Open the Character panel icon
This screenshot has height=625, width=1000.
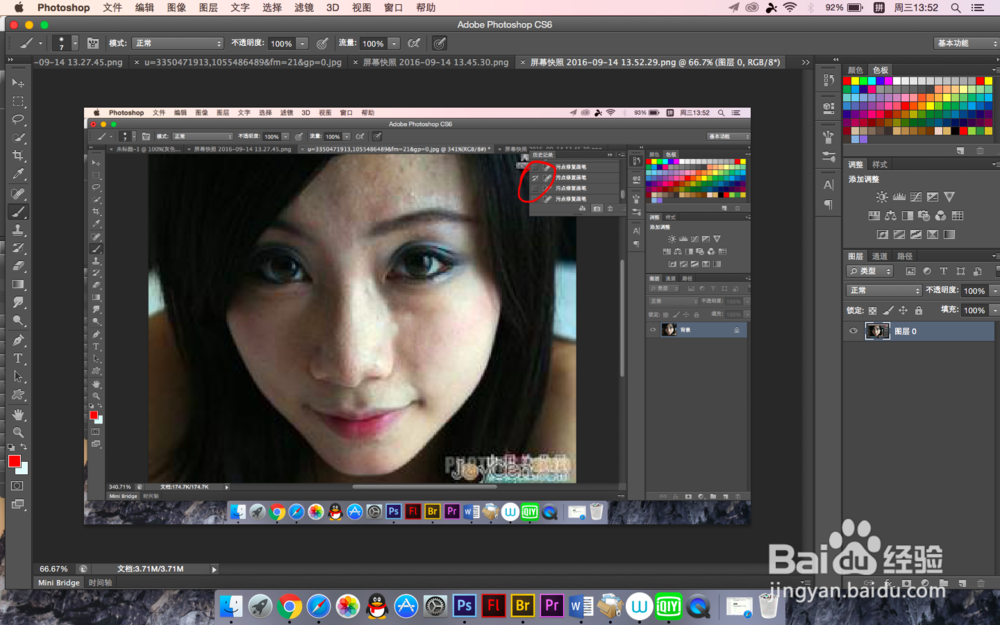[828, 185]
